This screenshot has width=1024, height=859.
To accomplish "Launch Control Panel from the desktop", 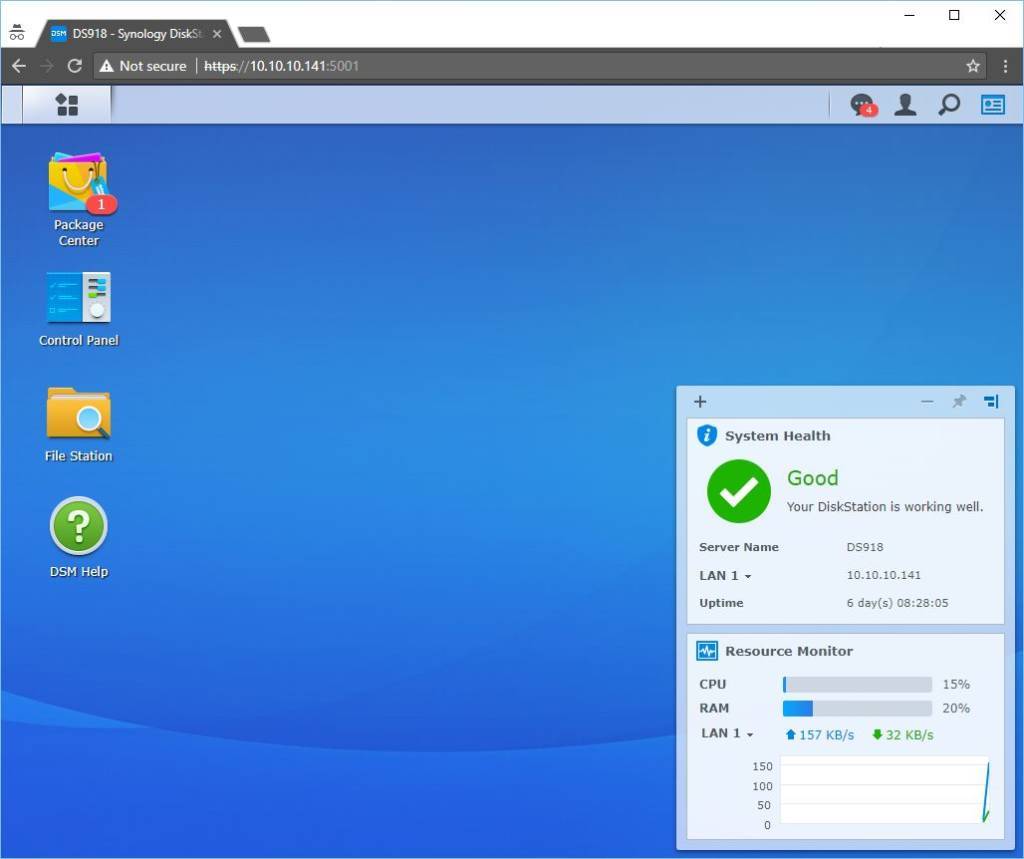I will [79, 309].
